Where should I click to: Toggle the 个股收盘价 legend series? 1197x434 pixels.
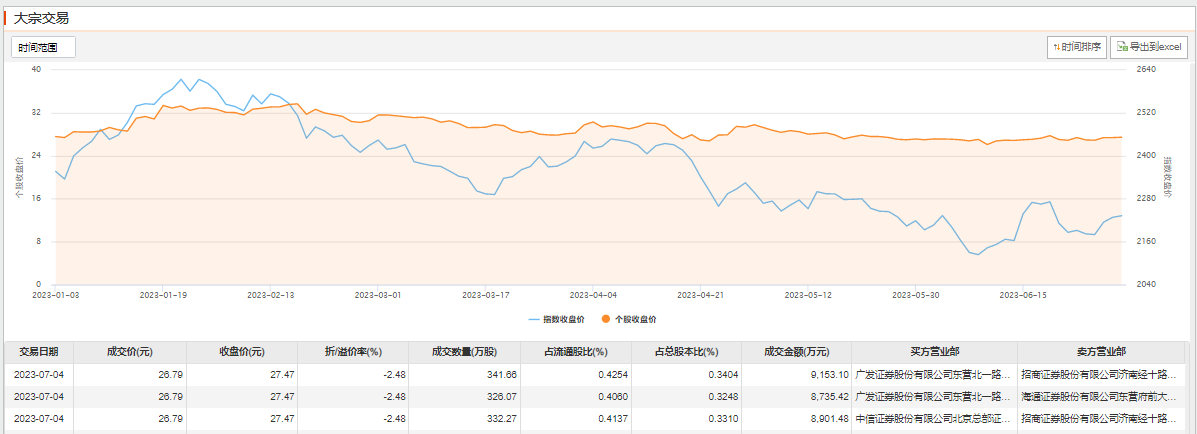tap(628, 319)
